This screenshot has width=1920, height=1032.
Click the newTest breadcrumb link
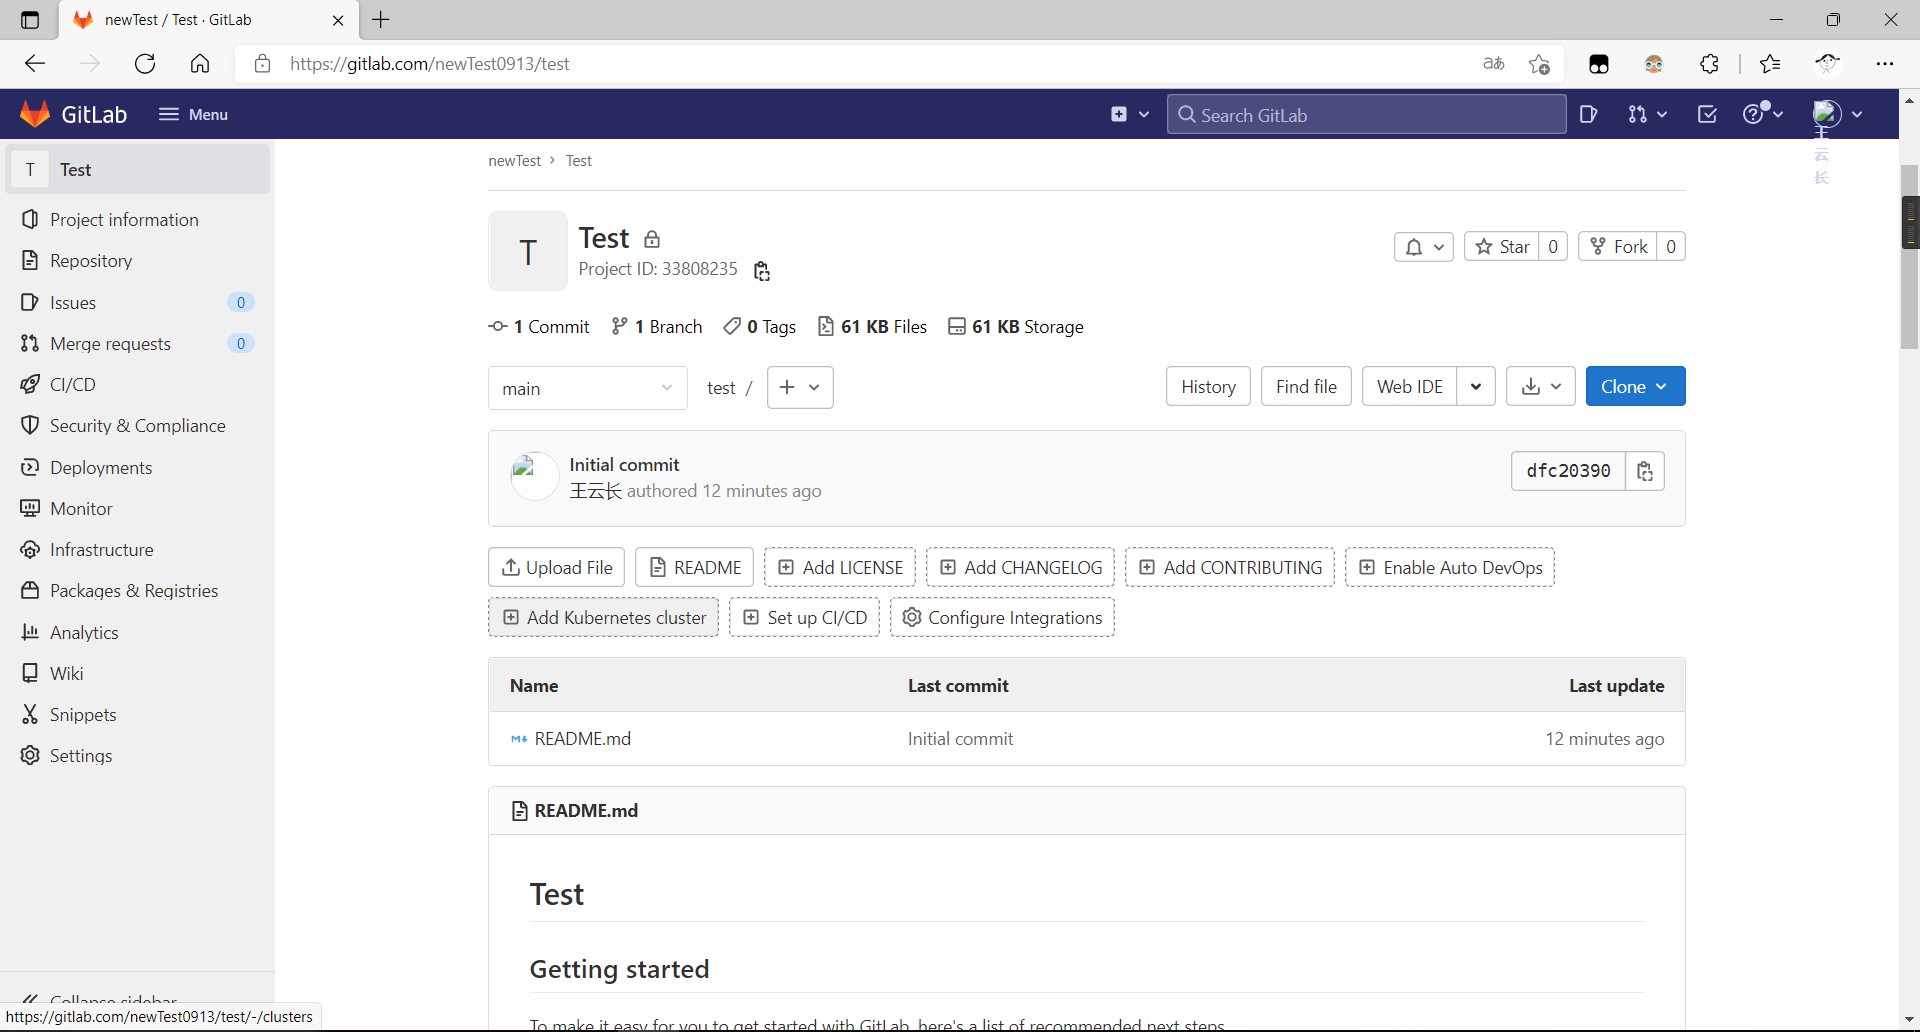(514, 161)
